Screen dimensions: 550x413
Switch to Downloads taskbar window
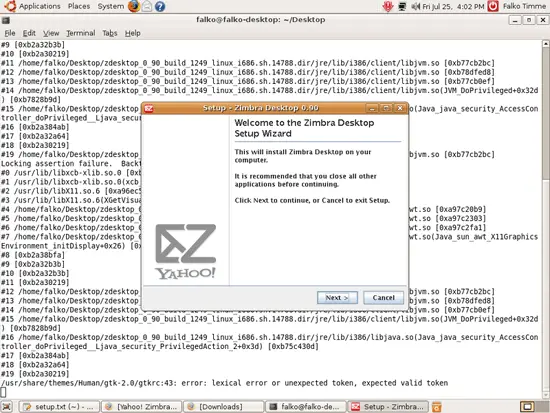point(224,407)
